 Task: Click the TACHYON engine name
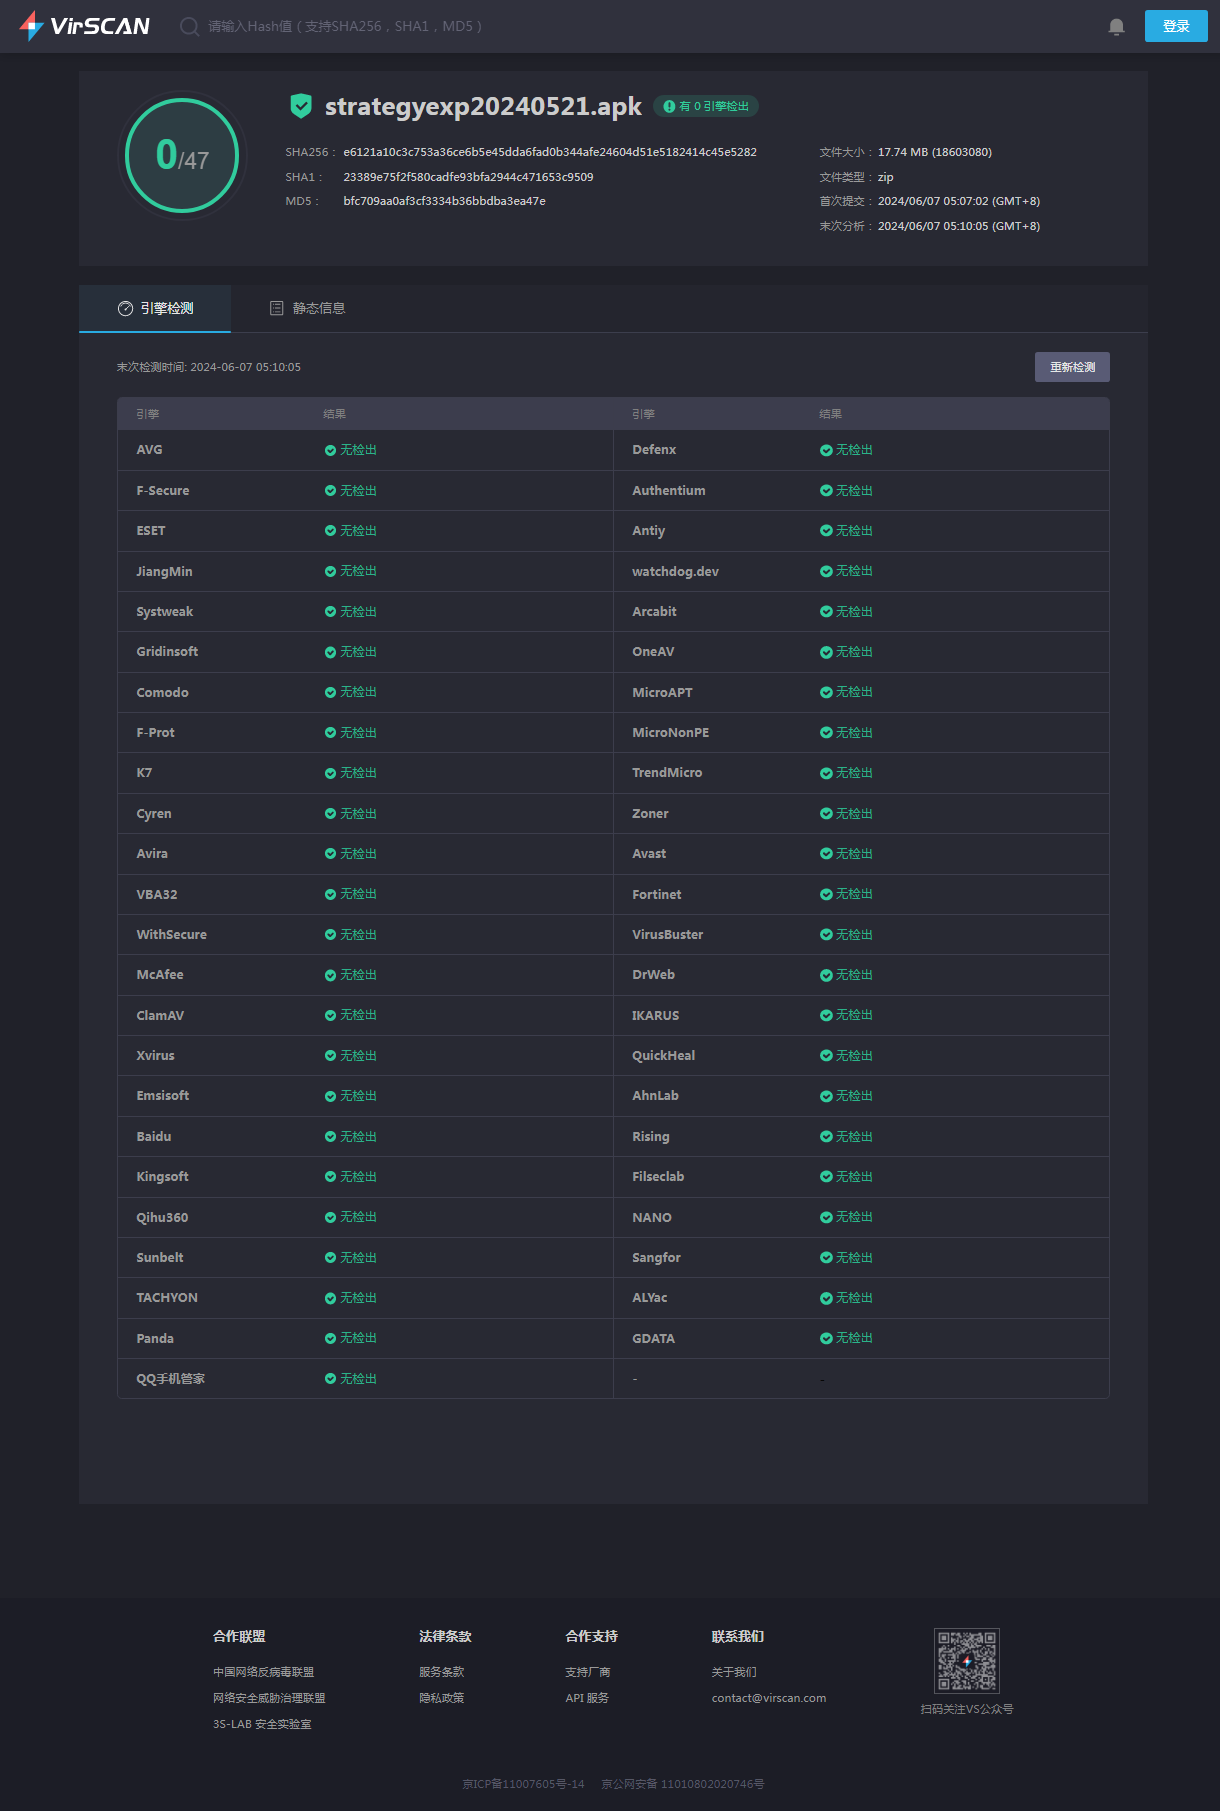(x=167, y=1298)
